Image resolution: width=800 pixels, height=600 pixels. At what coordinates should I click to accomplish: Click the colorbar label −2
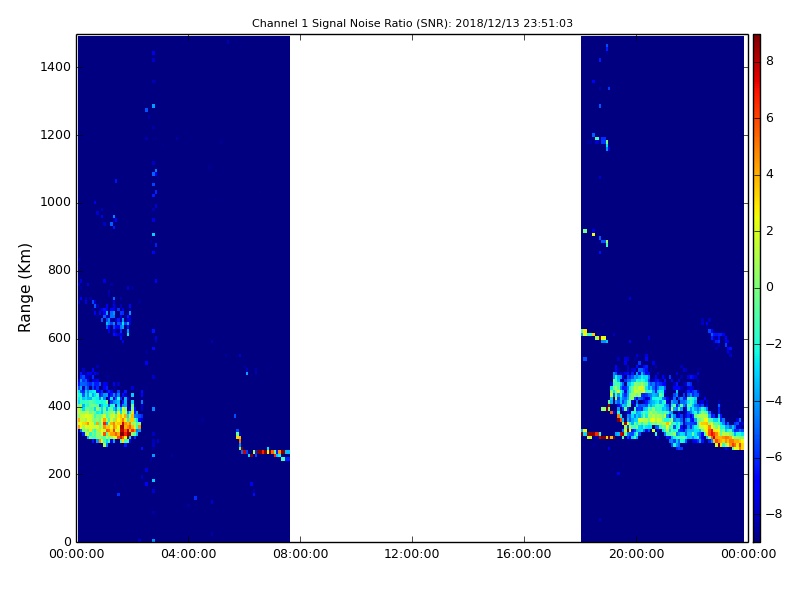pos(773,344)
